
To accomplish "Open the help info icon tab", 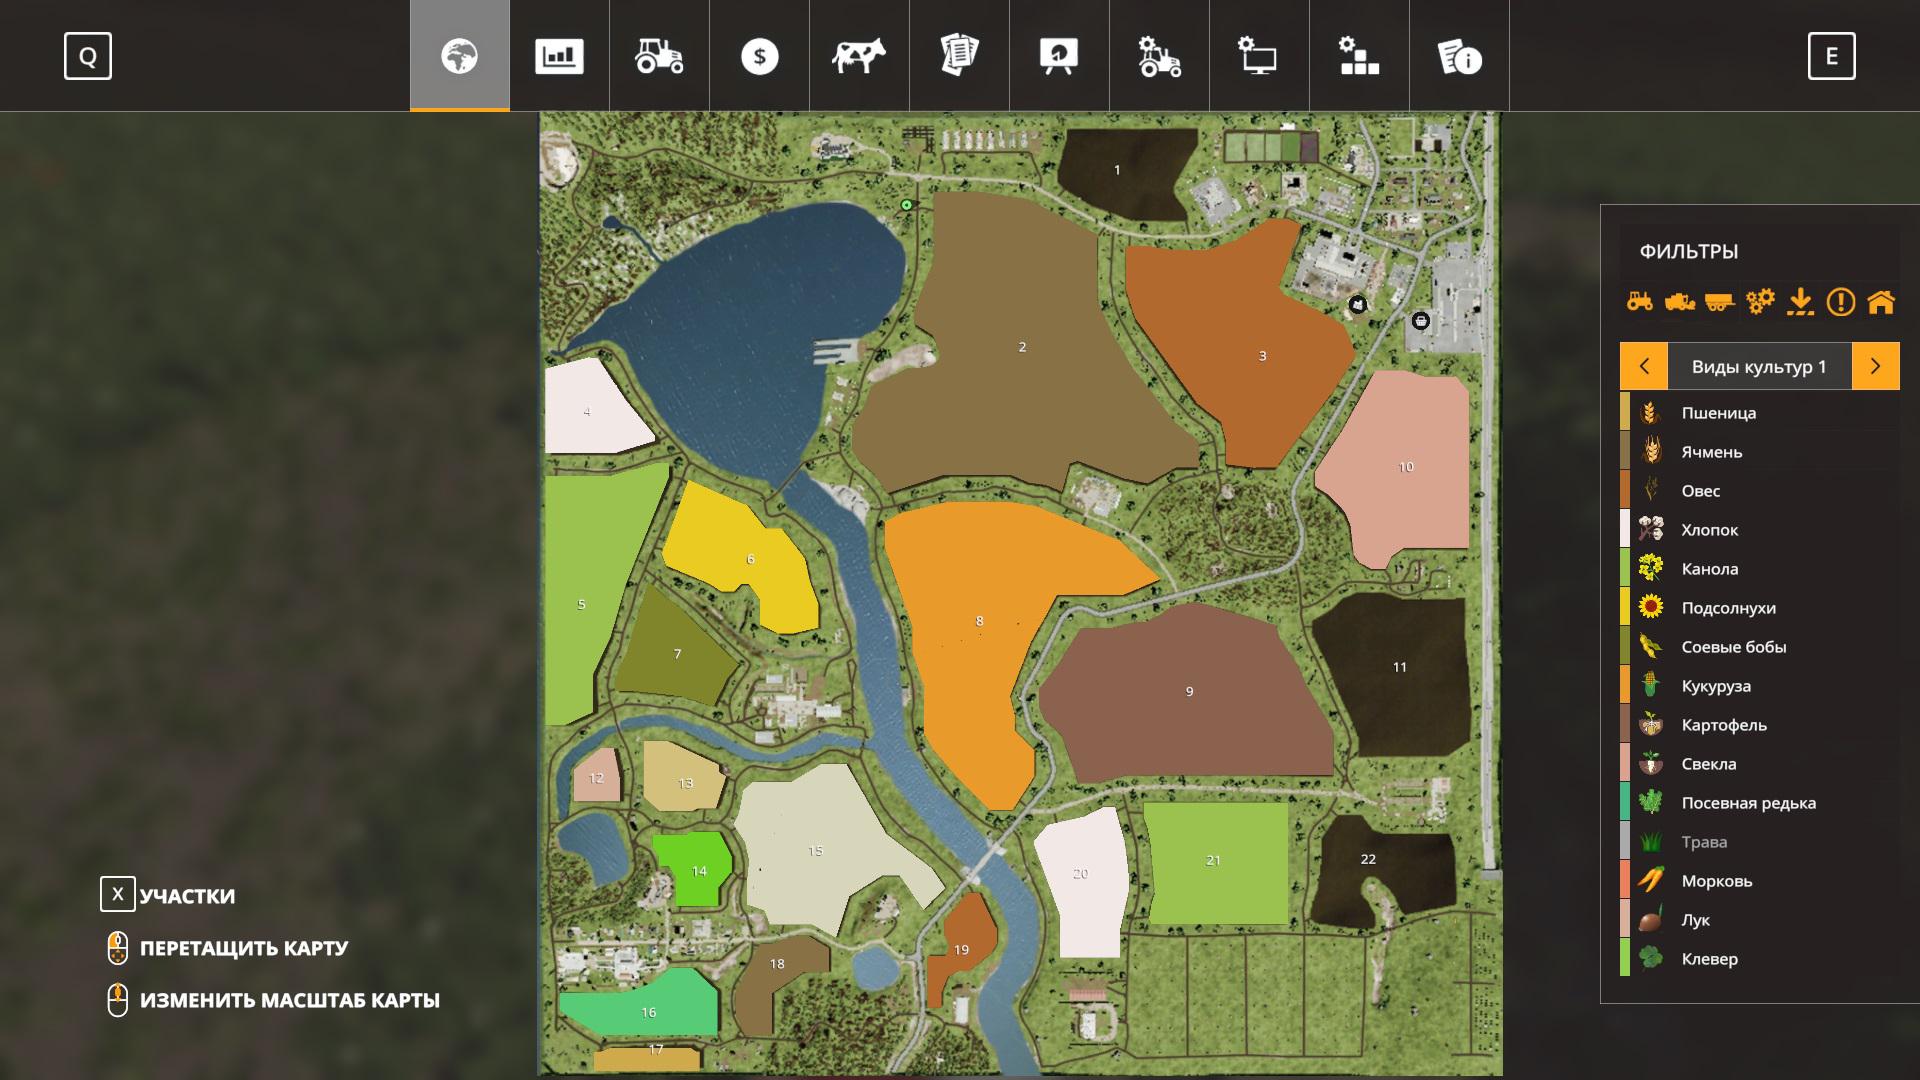I will pyautogui.click(x=1459, y=56).
